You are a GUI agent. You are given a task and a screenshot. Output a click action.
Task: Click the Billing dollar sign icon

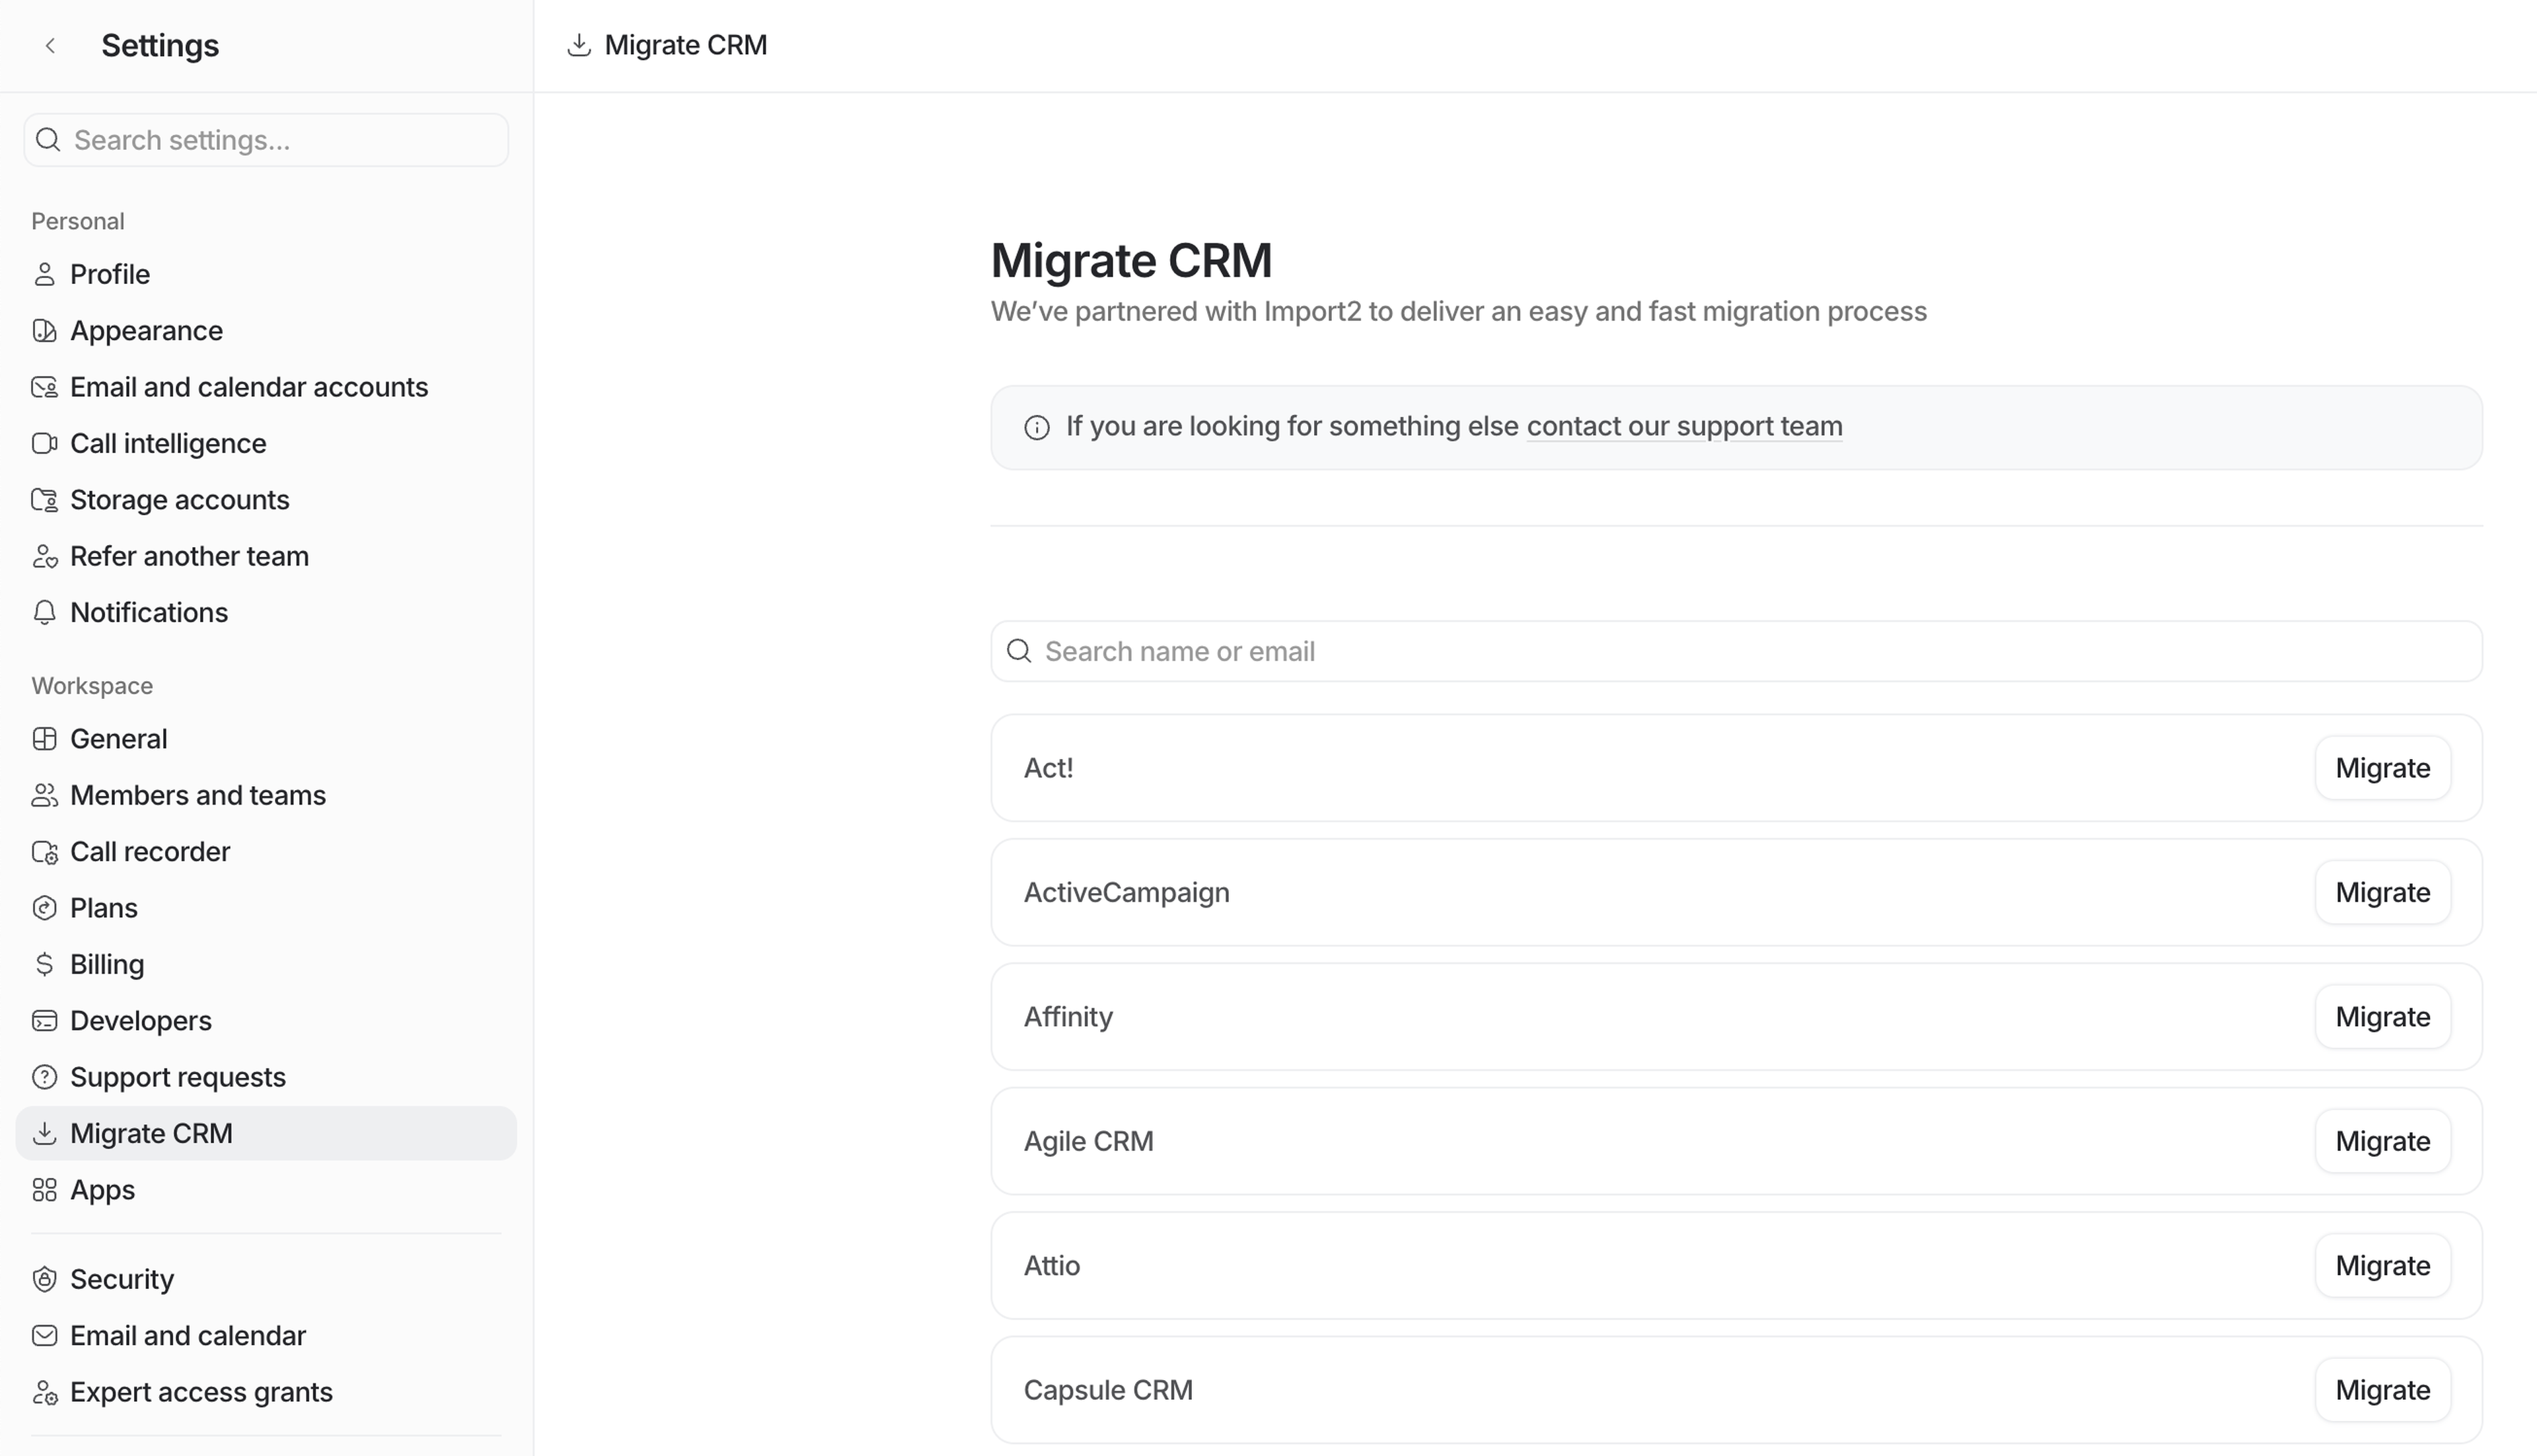coord(44,964)
